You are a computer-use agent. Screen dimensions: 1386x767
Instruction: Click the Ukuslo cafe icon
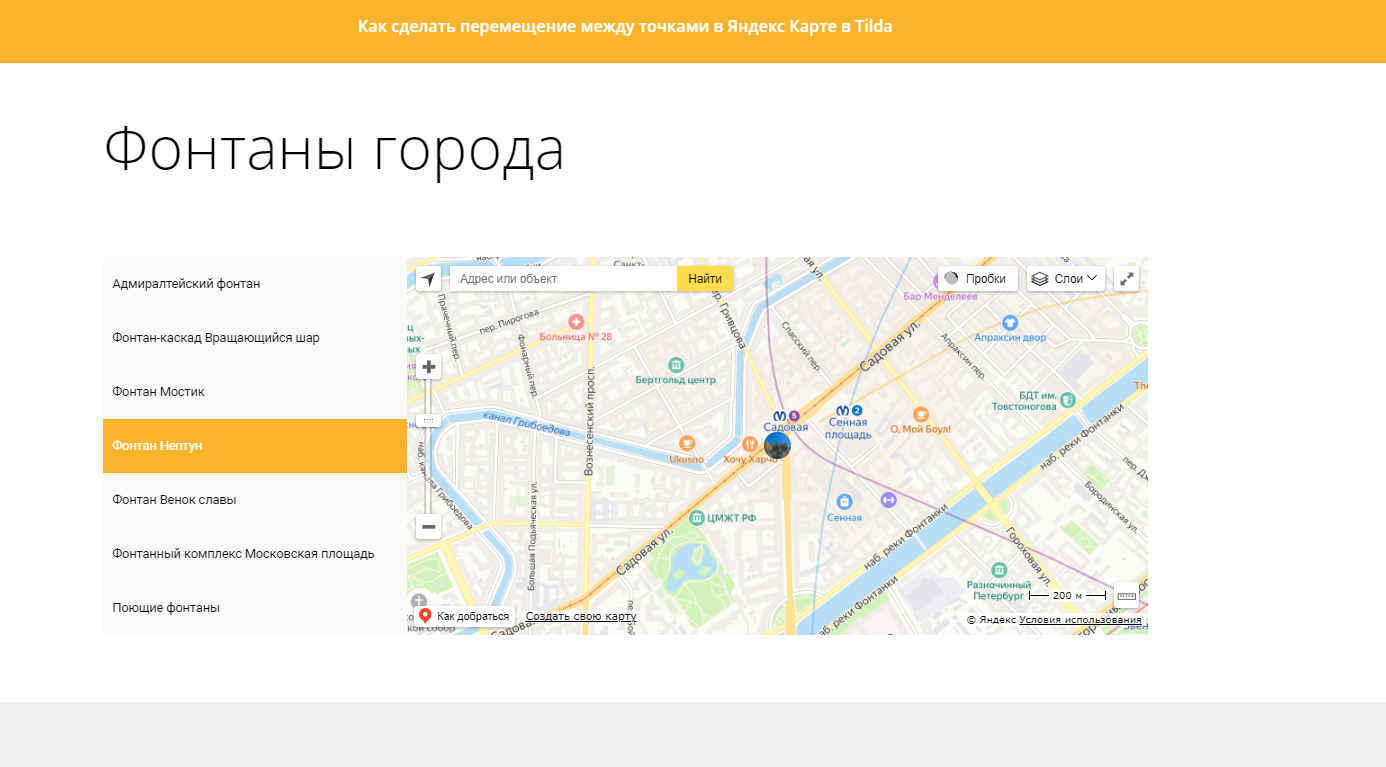[686, 443]
